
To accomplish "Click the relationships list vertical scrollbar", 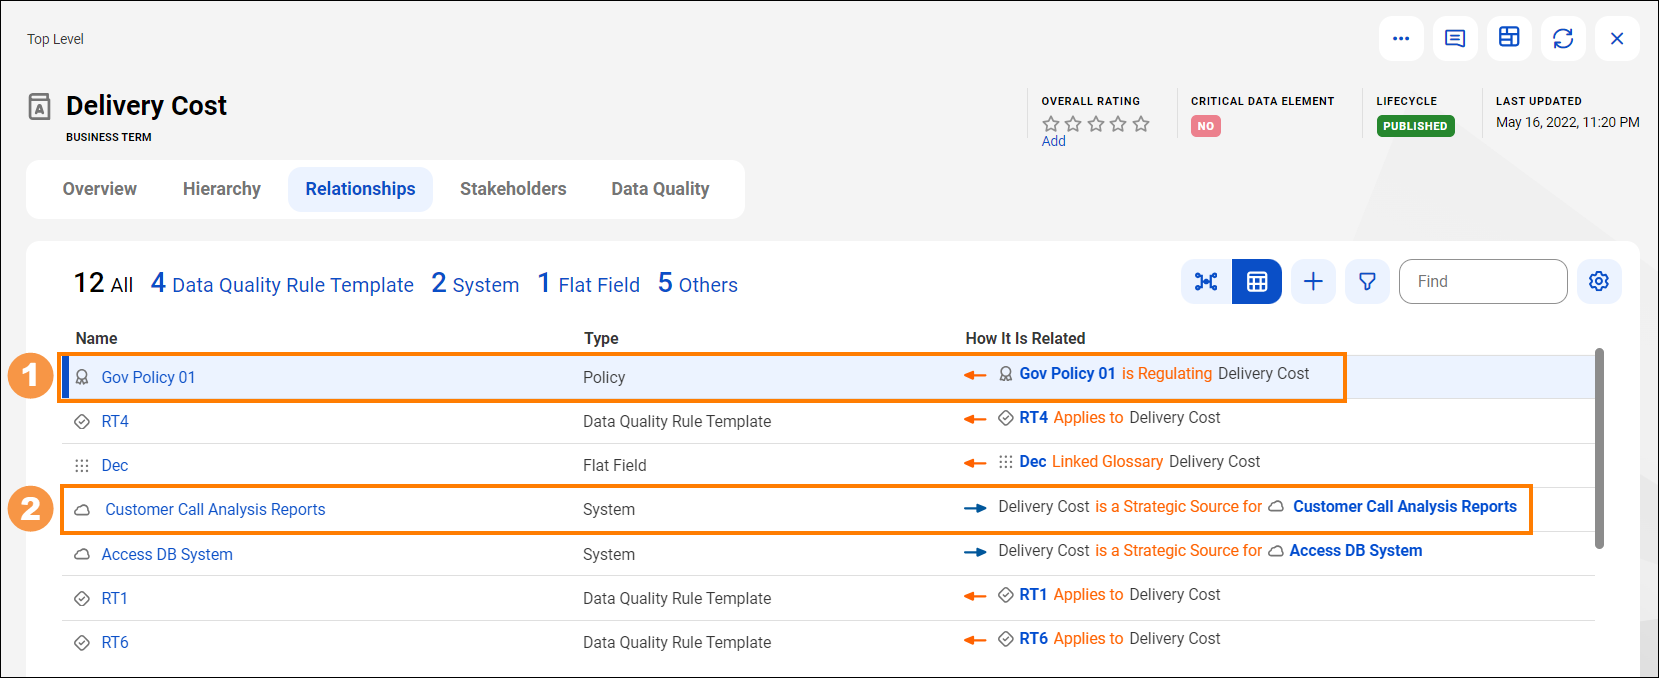I will [1599, 448].
